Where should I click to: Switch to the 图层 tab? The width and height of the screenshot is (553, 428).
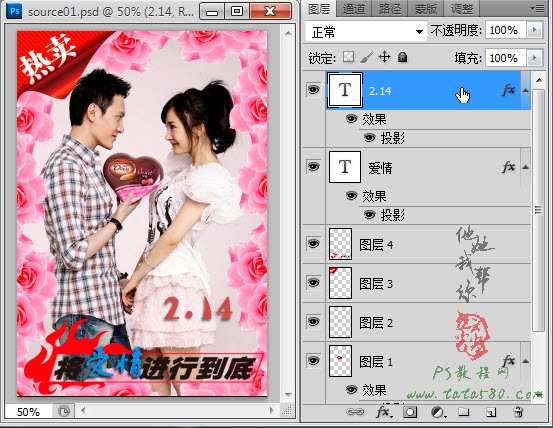tap(319, 9)
